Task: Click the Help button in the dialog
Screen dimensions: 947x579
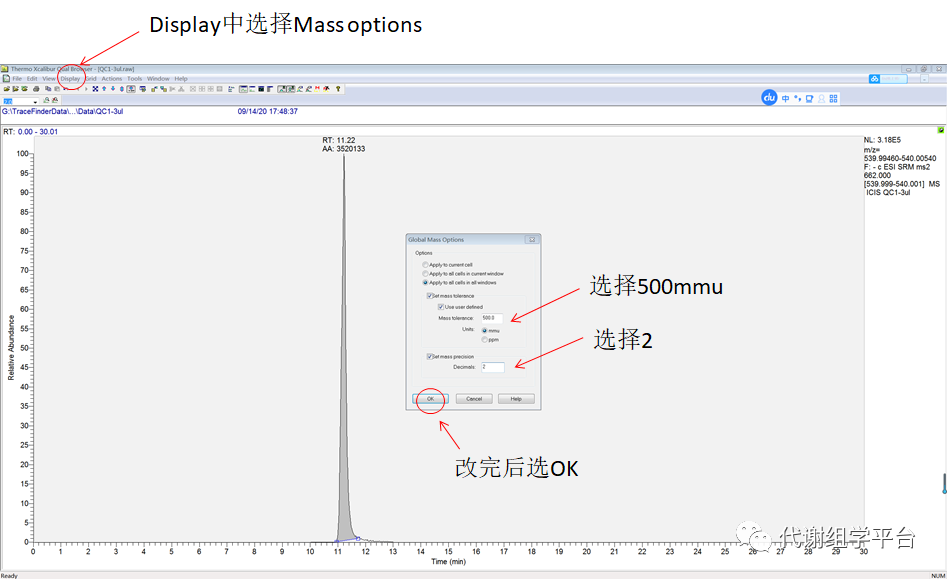Action: [x=516, y=399]
